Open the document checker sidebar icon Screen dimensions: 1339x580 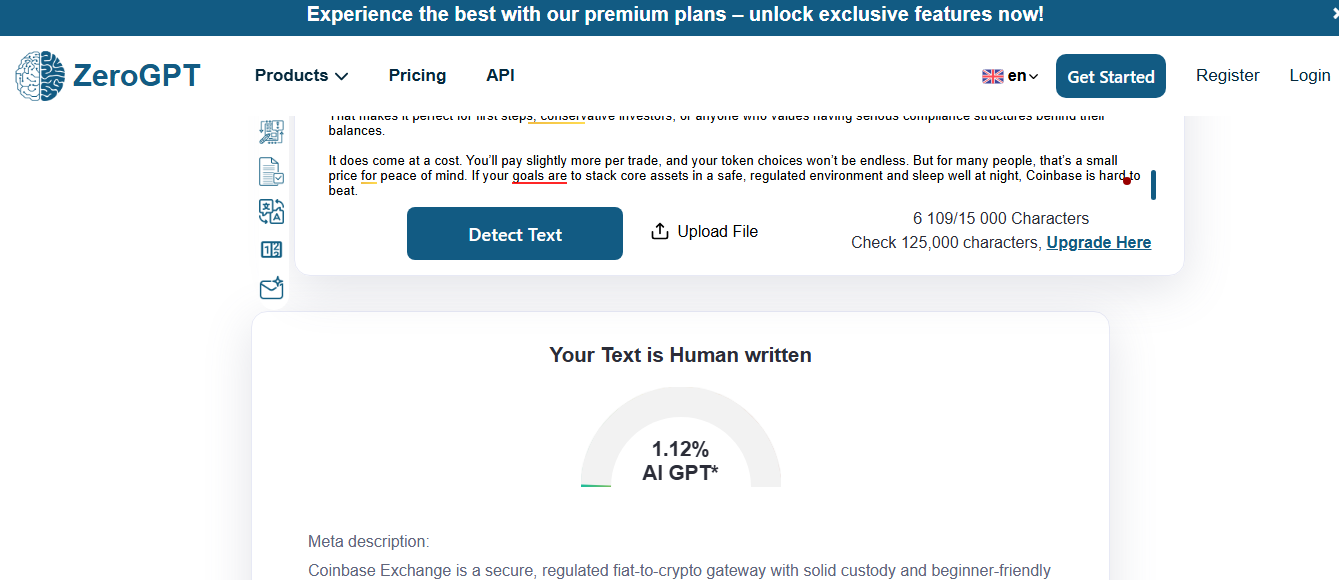(x=271, y=172)
